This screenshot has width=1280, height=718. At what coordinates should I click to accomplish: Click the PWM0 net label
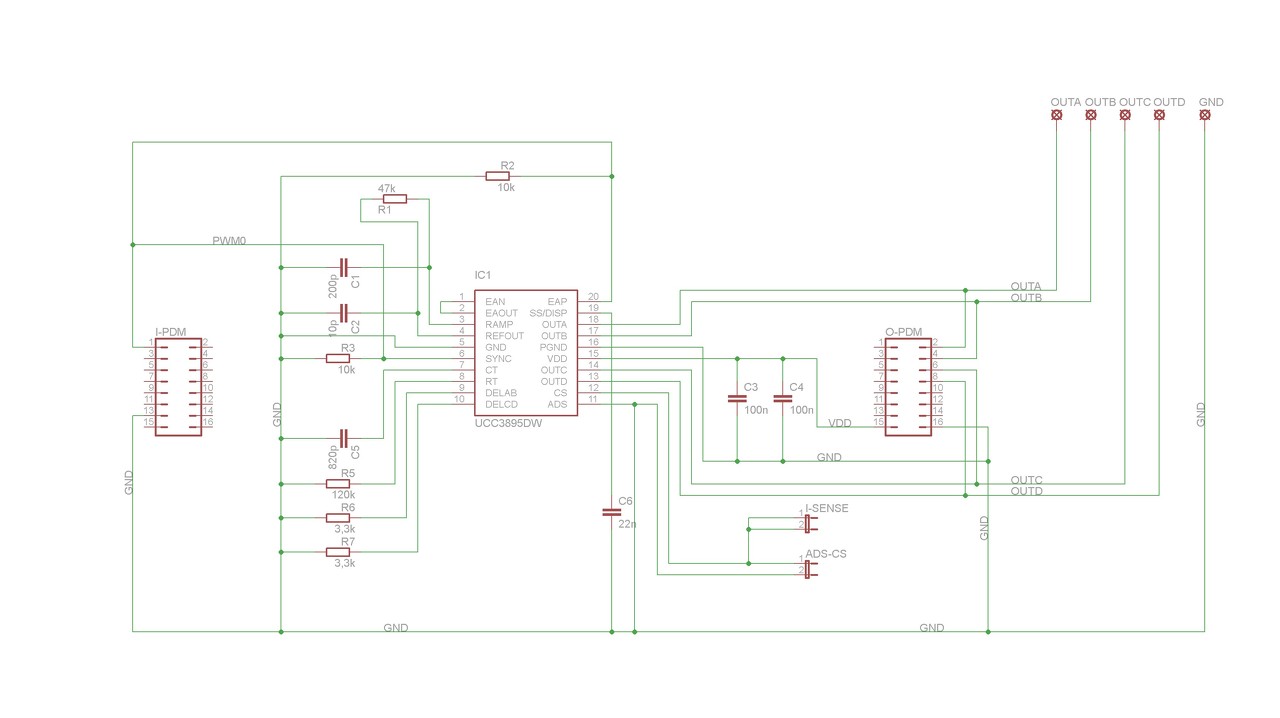[229, 241]
